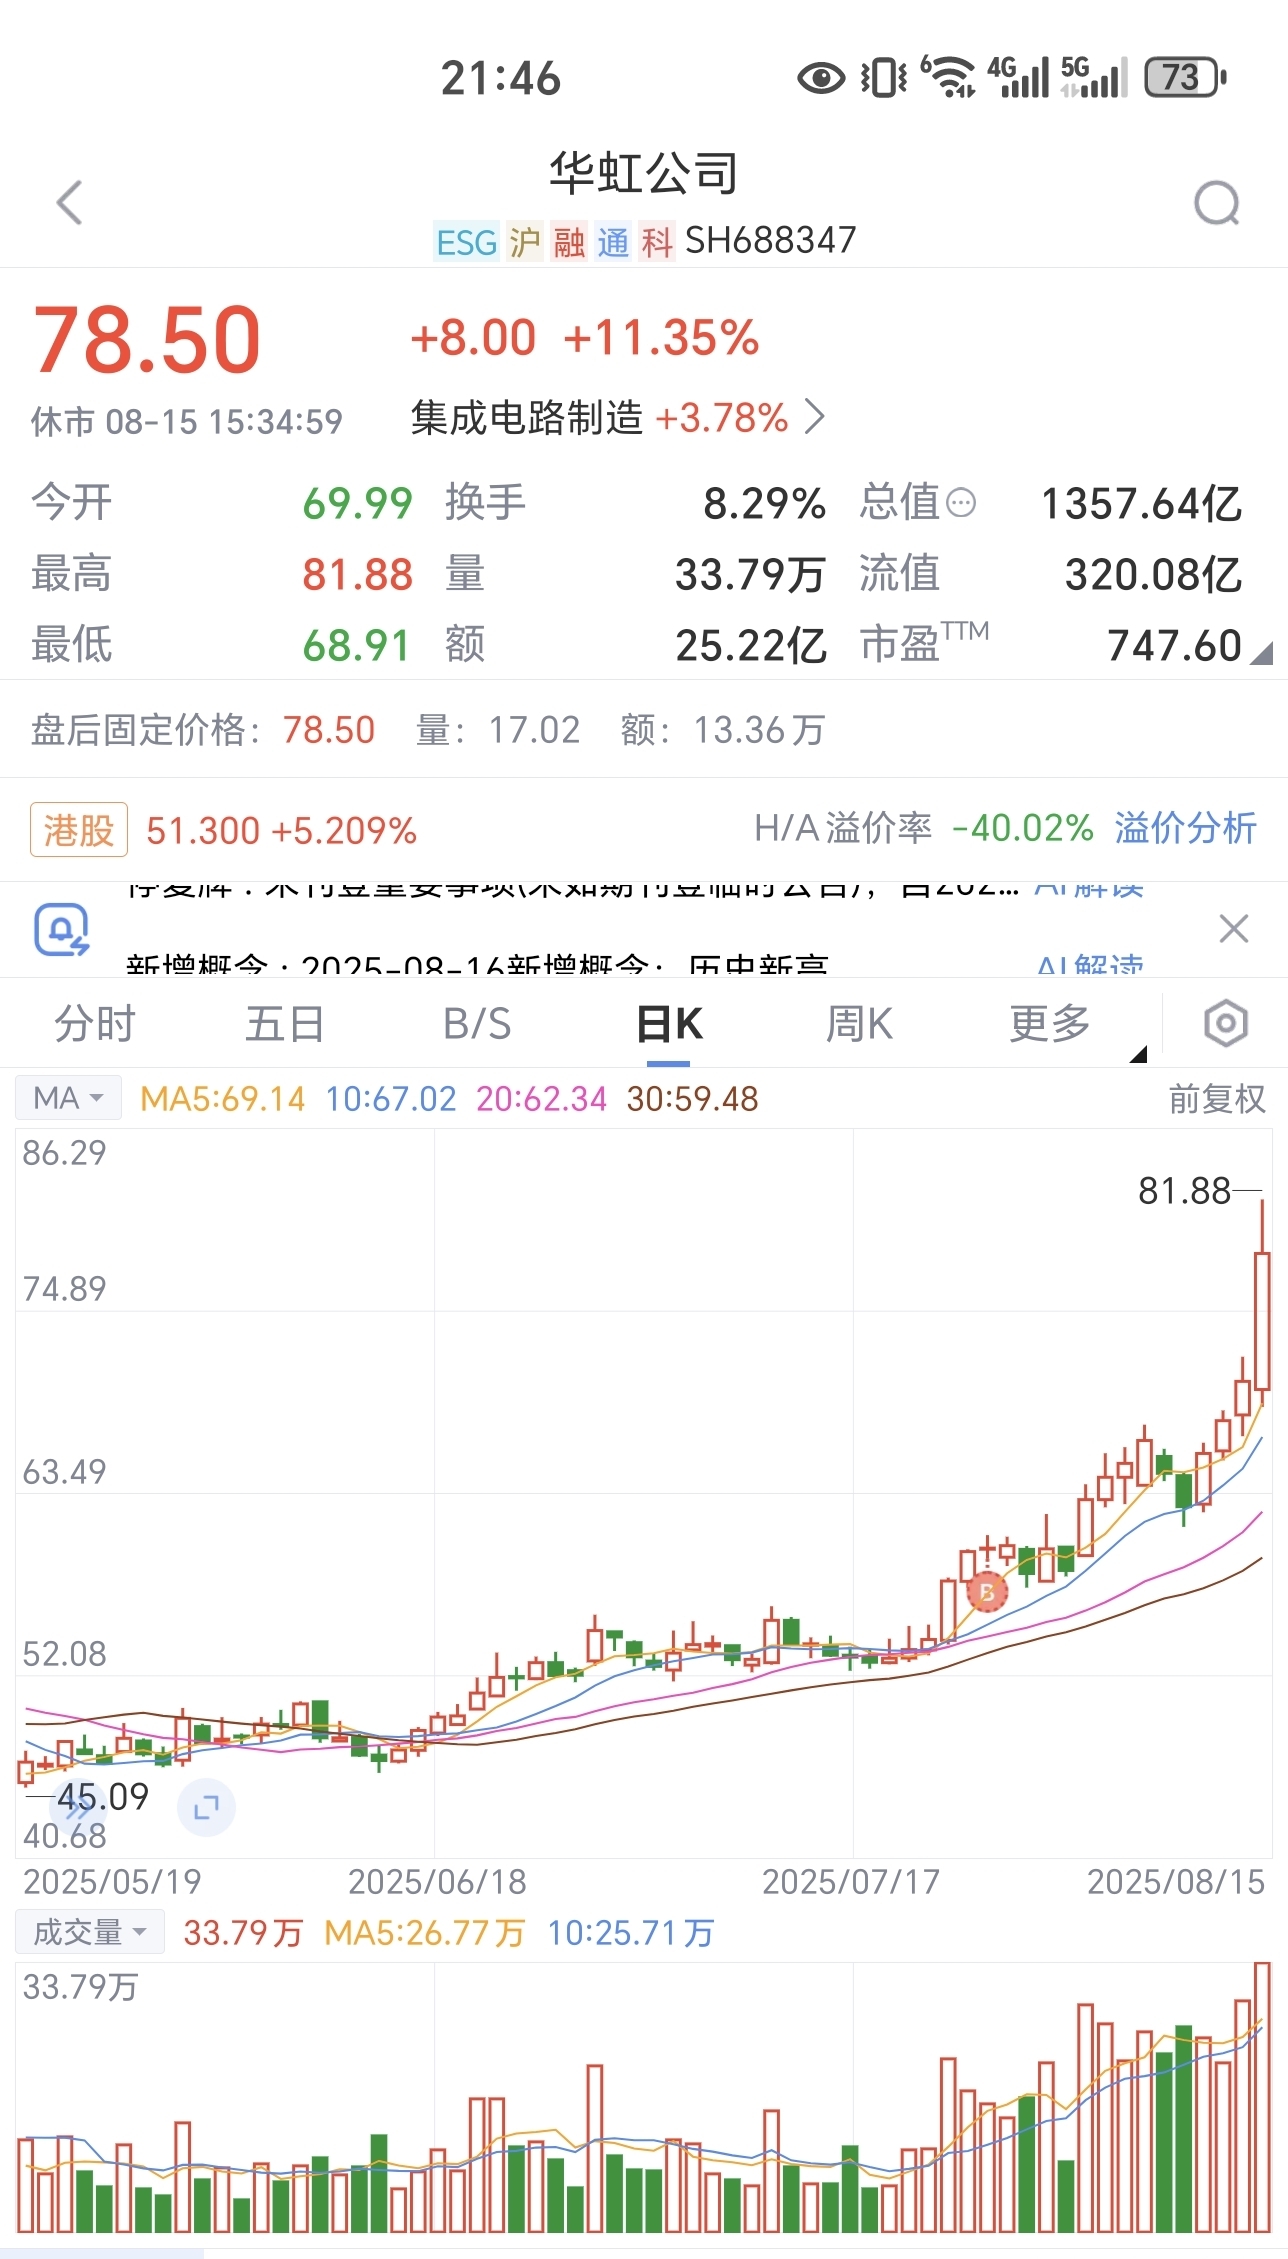Tap the 沪 tag badge
The height and width of the screenshot is (2259, 1288).
[524, 242]
